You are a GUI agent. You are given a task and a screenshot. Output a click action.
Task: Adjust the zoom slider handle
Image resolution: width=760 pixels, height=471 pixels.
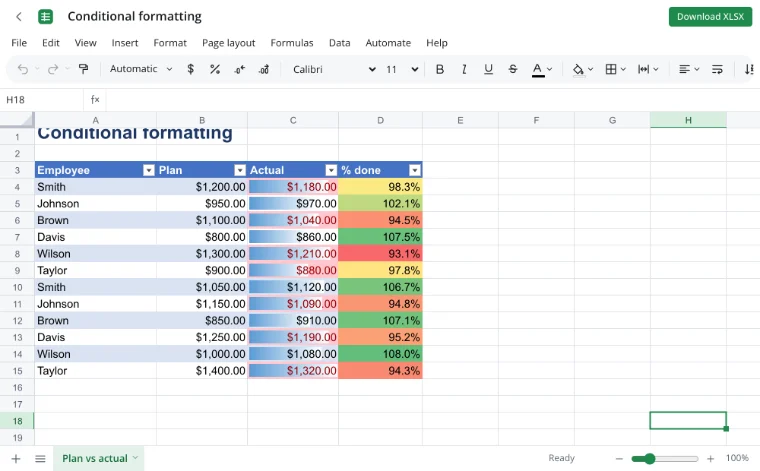coord(649,458)
